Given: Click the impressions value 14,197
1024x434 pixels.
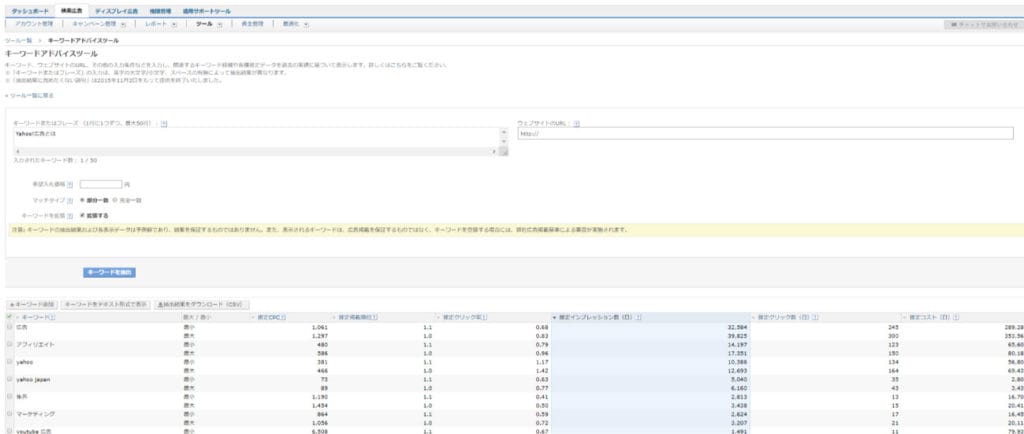Looking at the screenshot, I should pos(737,344).
